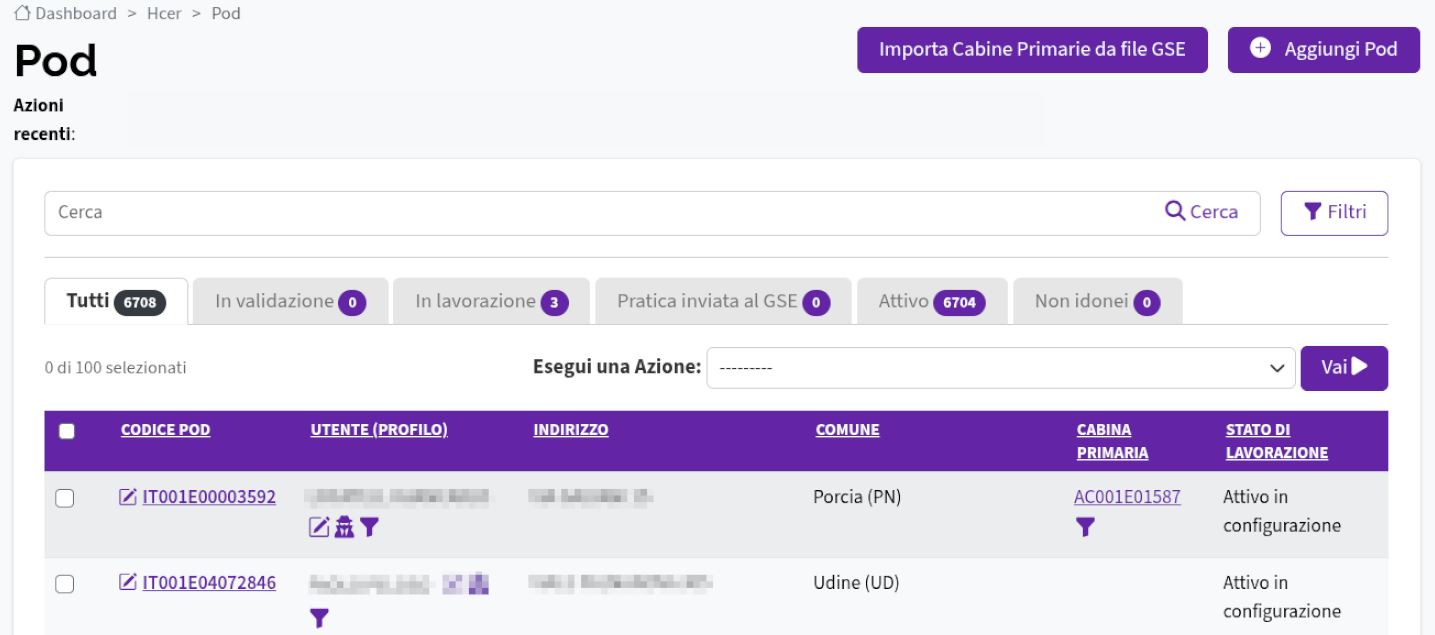Open pod IT001E00003592
This screenshot has height=635, width=1435.
click(x=209, y=497)
